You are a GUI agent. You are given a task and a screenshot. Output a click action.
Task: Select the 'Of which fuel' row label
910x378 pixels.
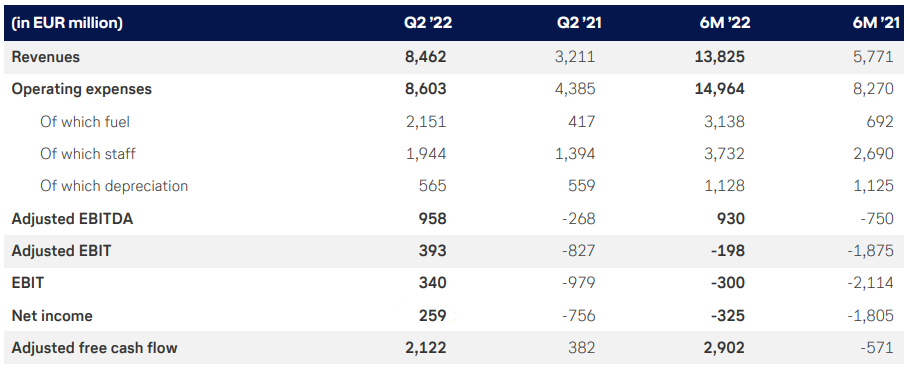85,121
